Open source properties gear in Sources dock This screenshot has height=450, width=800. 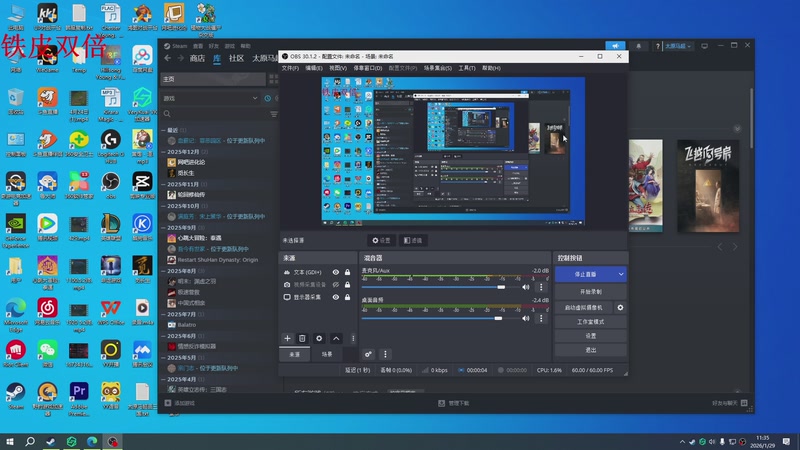(x=319, y=338)
